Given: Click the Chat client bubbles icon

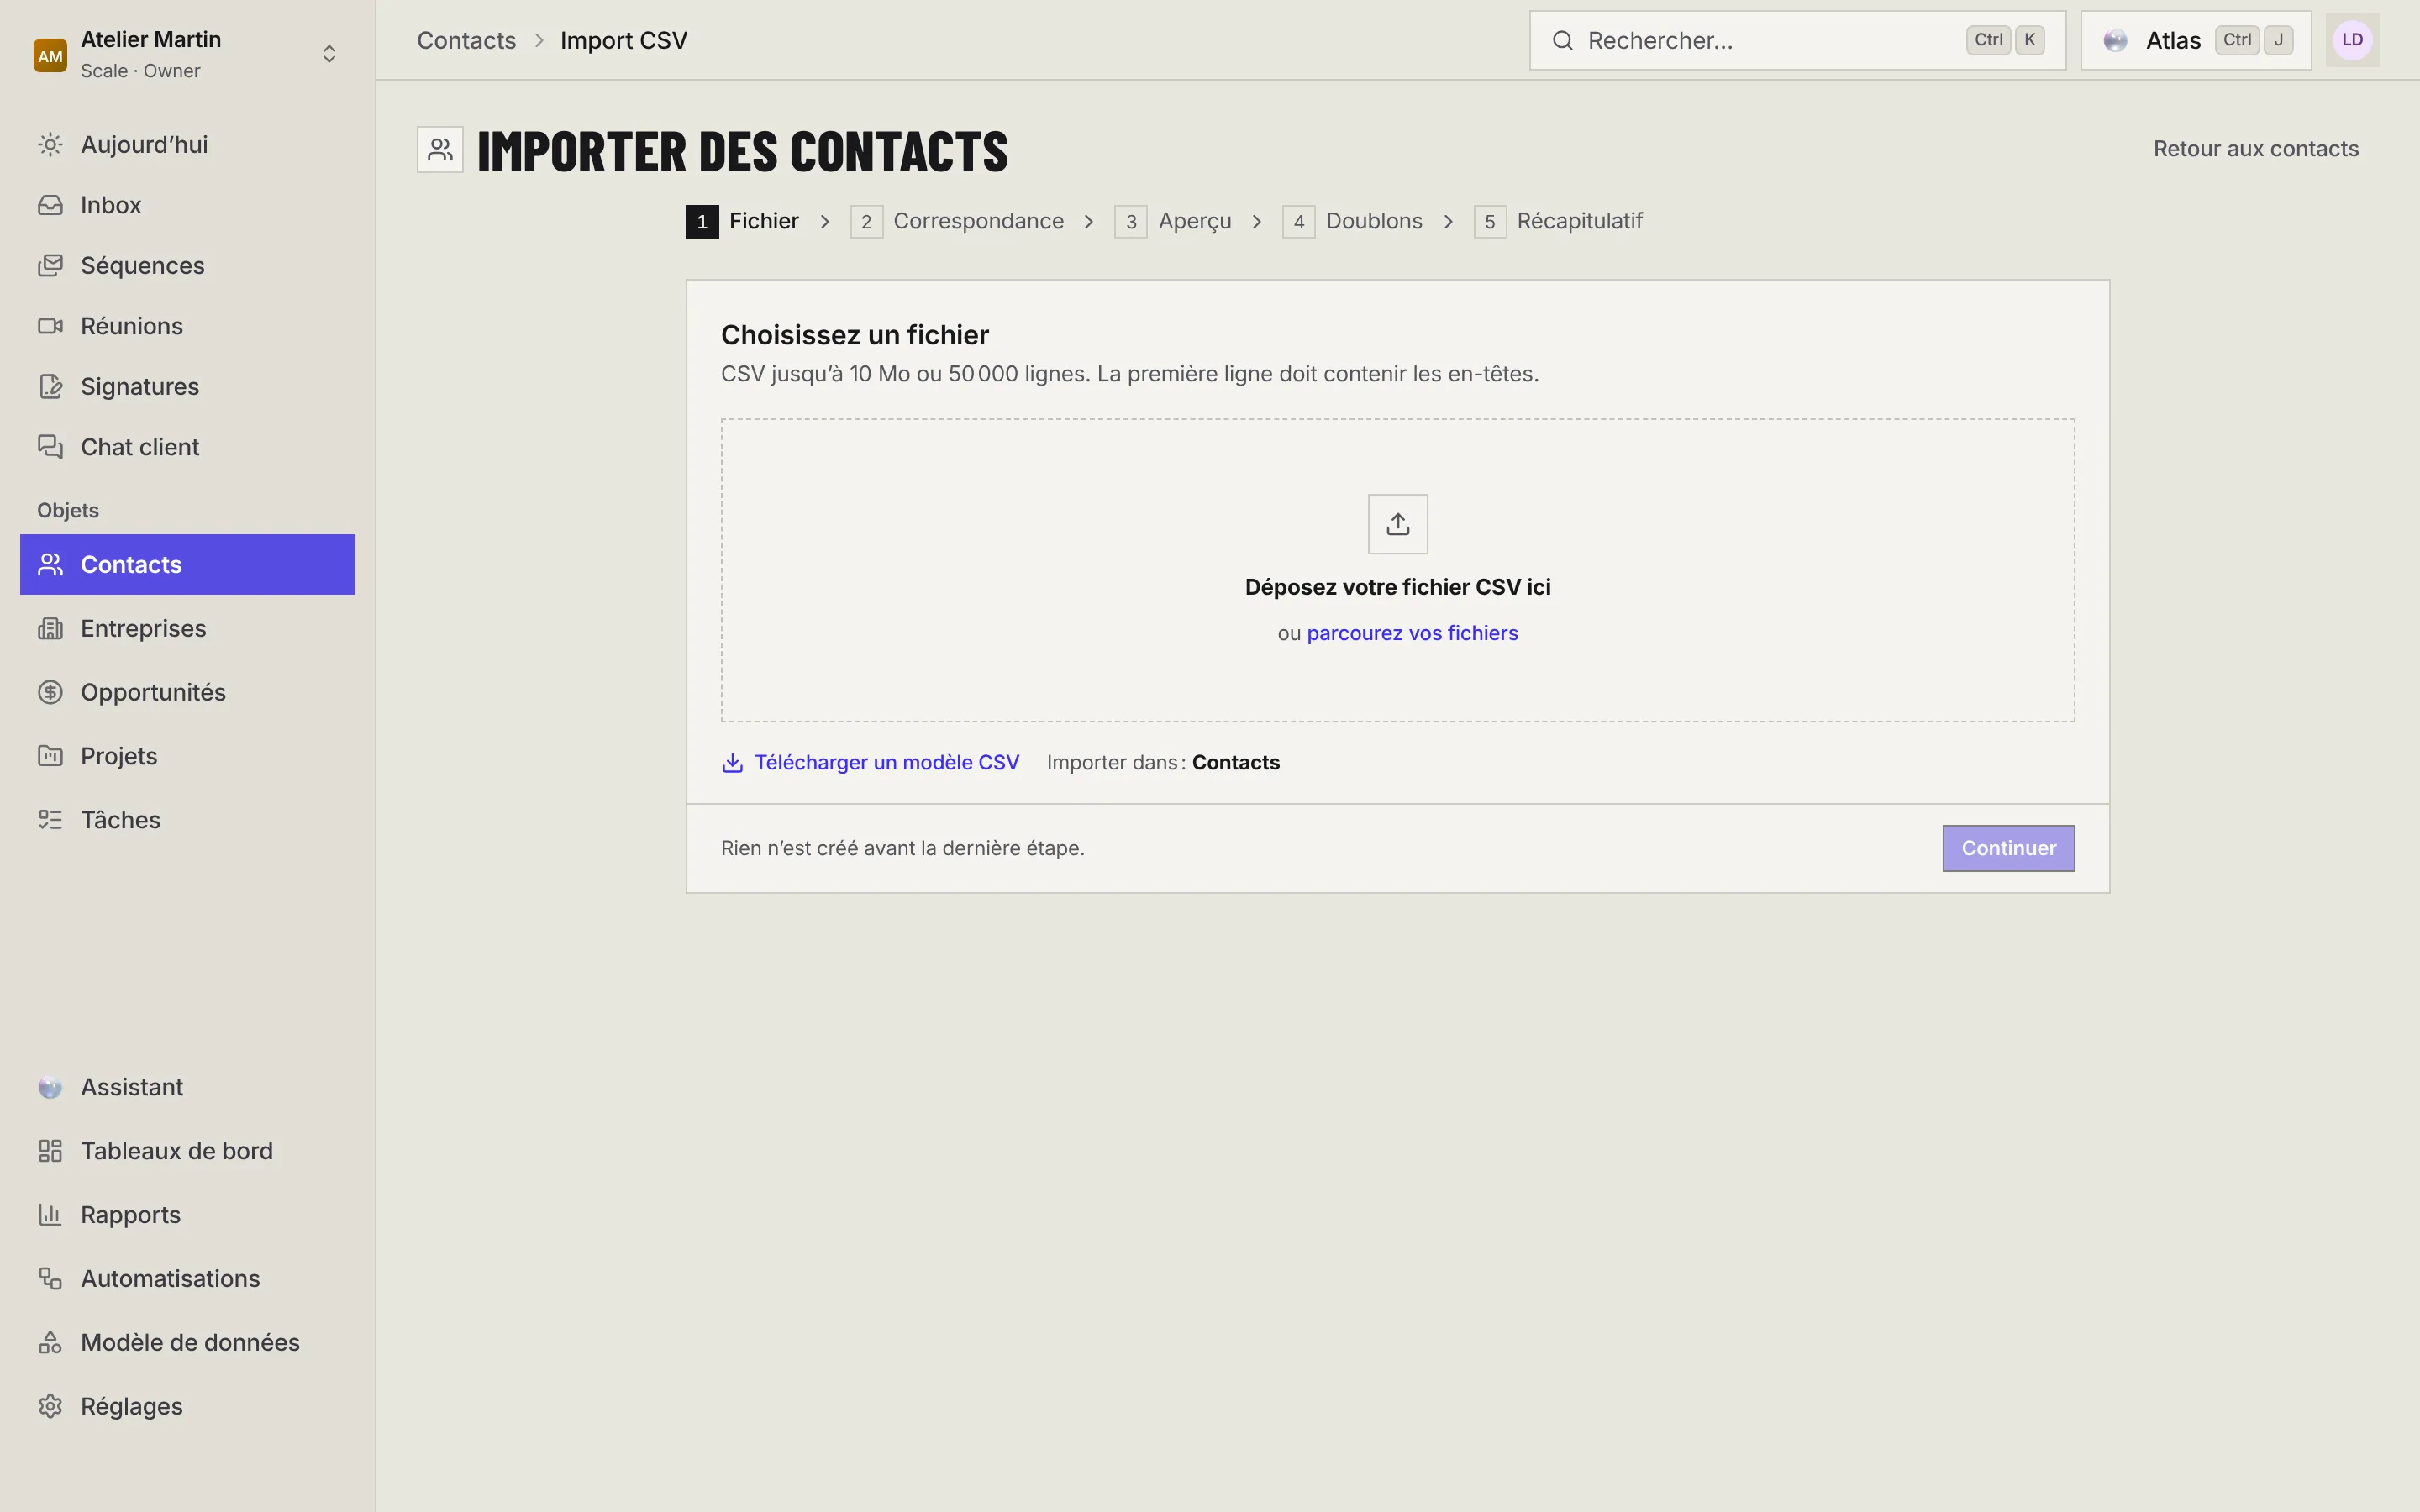Looking at the screenshot, I should coord(50,447).
